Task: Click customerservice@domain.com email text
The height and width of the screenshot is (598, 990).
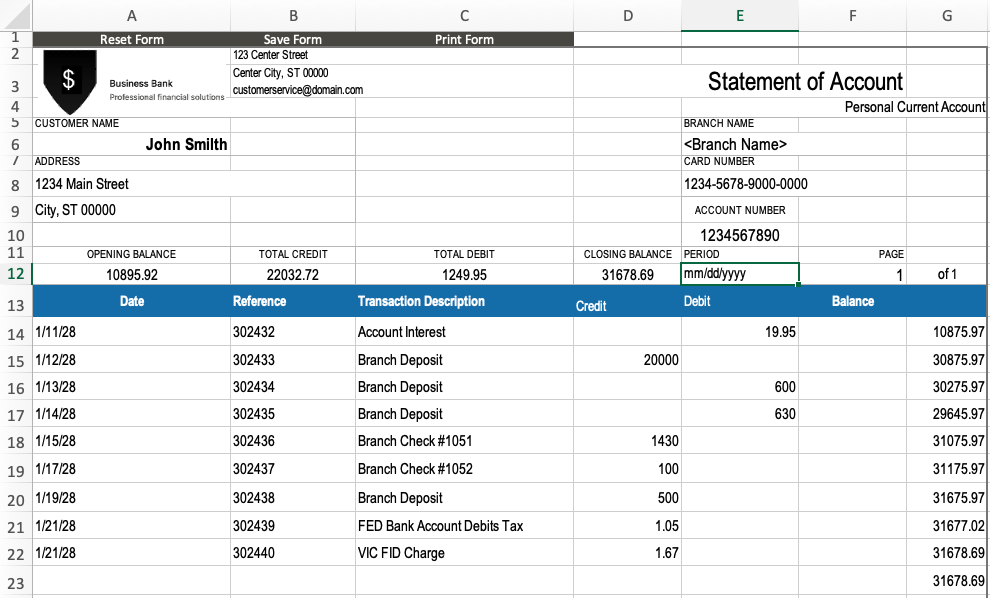Action: click(x=298, y=90)
